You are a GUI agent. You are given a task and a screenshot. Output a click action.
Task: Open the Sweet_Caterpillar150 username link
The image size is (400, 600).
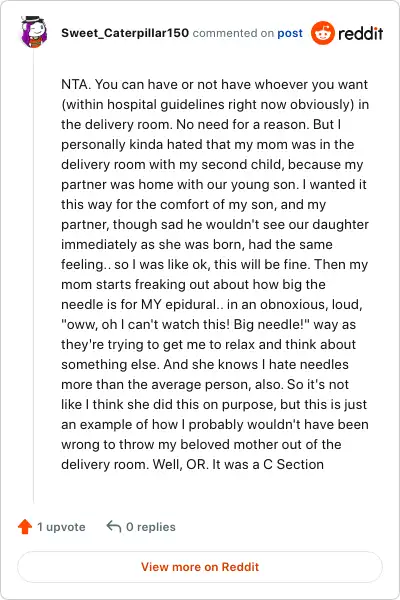pyautogui.click(x=125, y=33)
